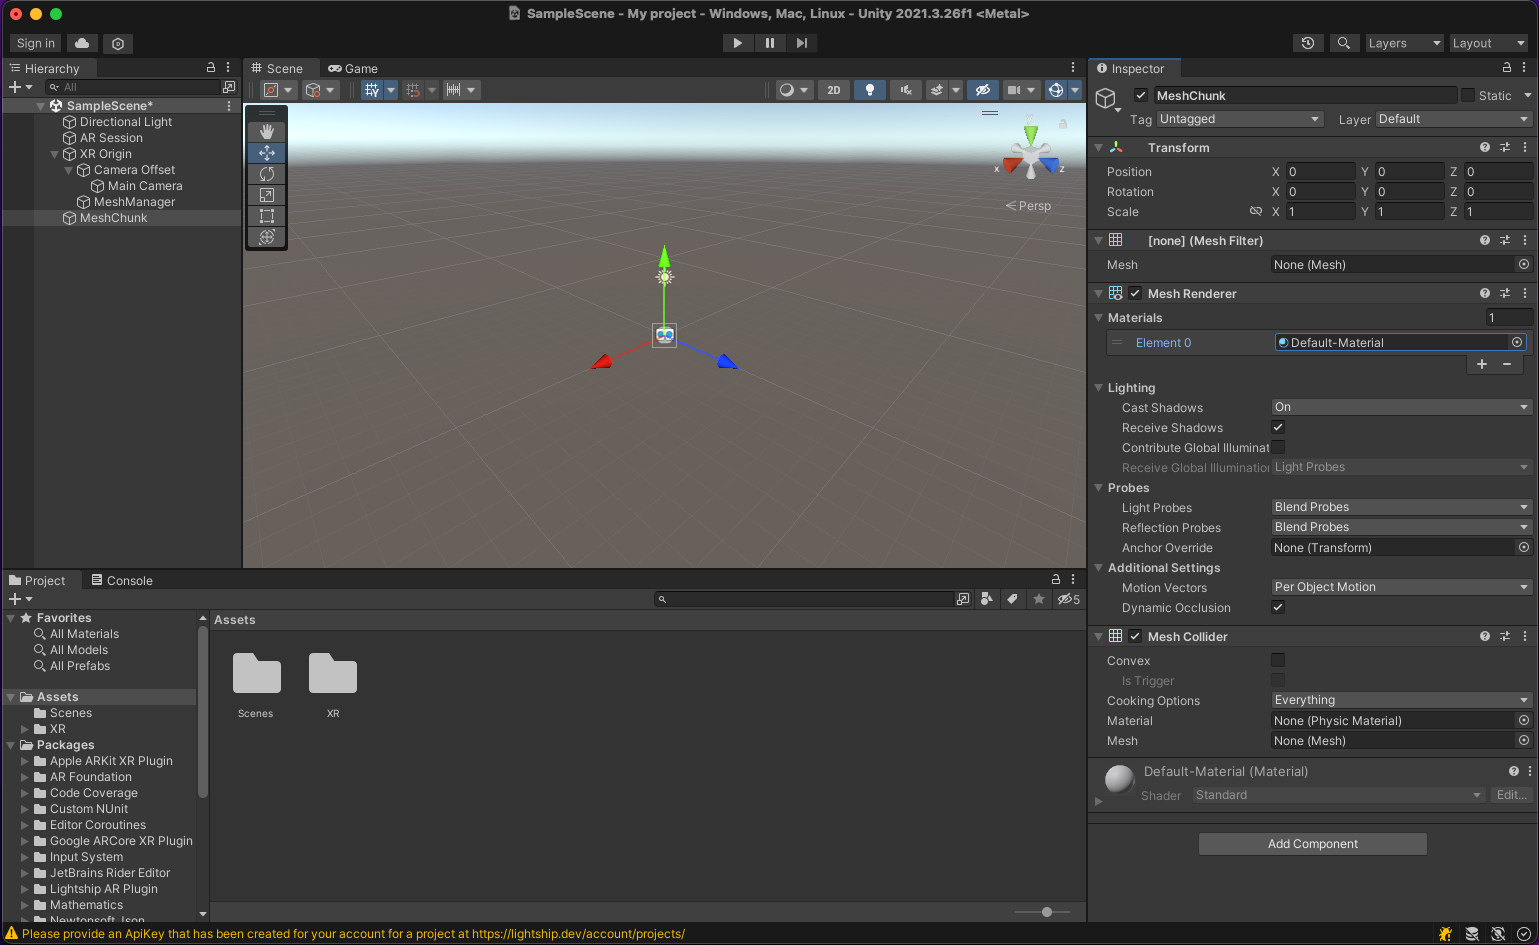Open Transform component preset icon
This screenshot has height=945, width=1539.
1505,147
